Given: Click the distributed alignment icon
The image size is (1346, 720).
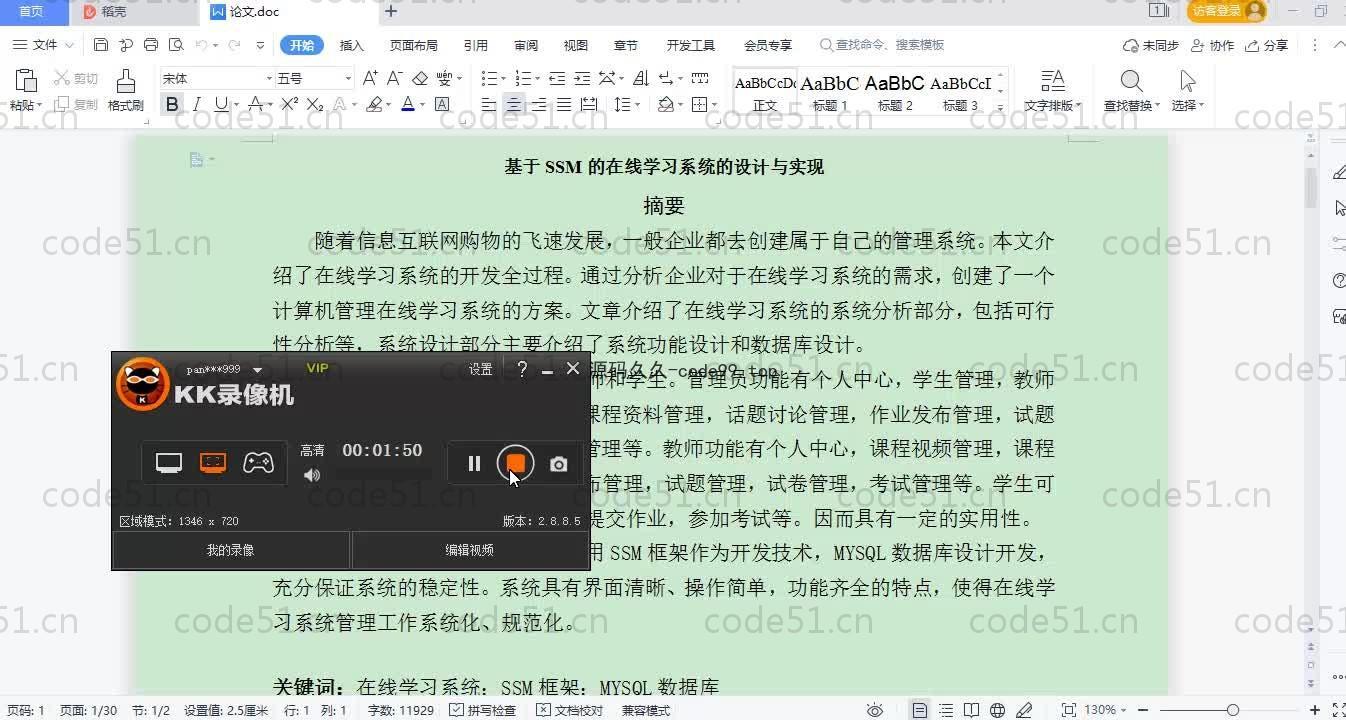Looking at the screenshot, I should click(589, 104).
